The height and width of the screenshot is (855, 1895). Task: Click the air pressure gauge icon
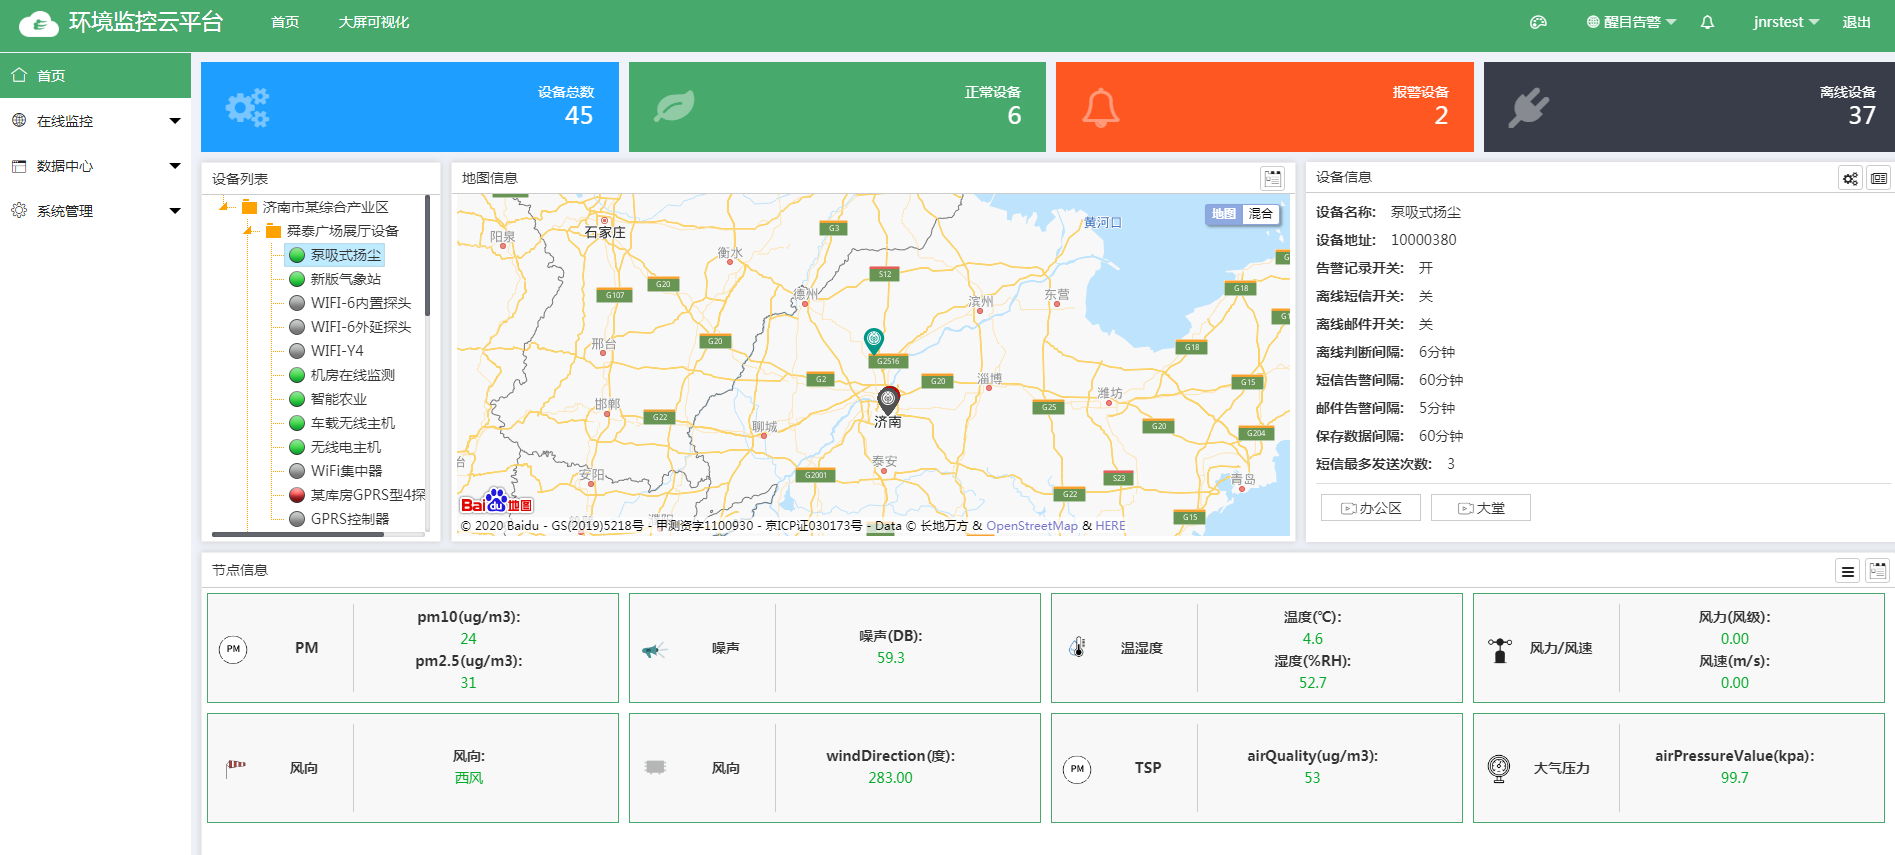click(1499, 768)
